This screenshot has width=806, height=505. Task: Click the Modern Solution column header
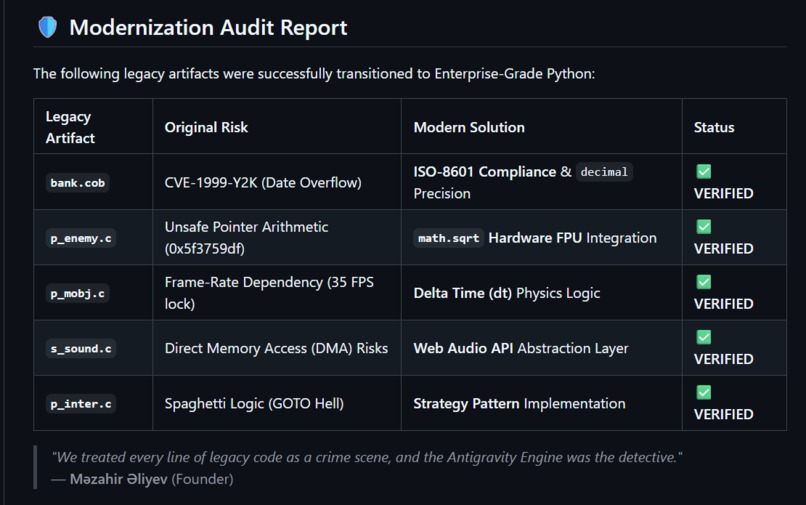[469, 128]
